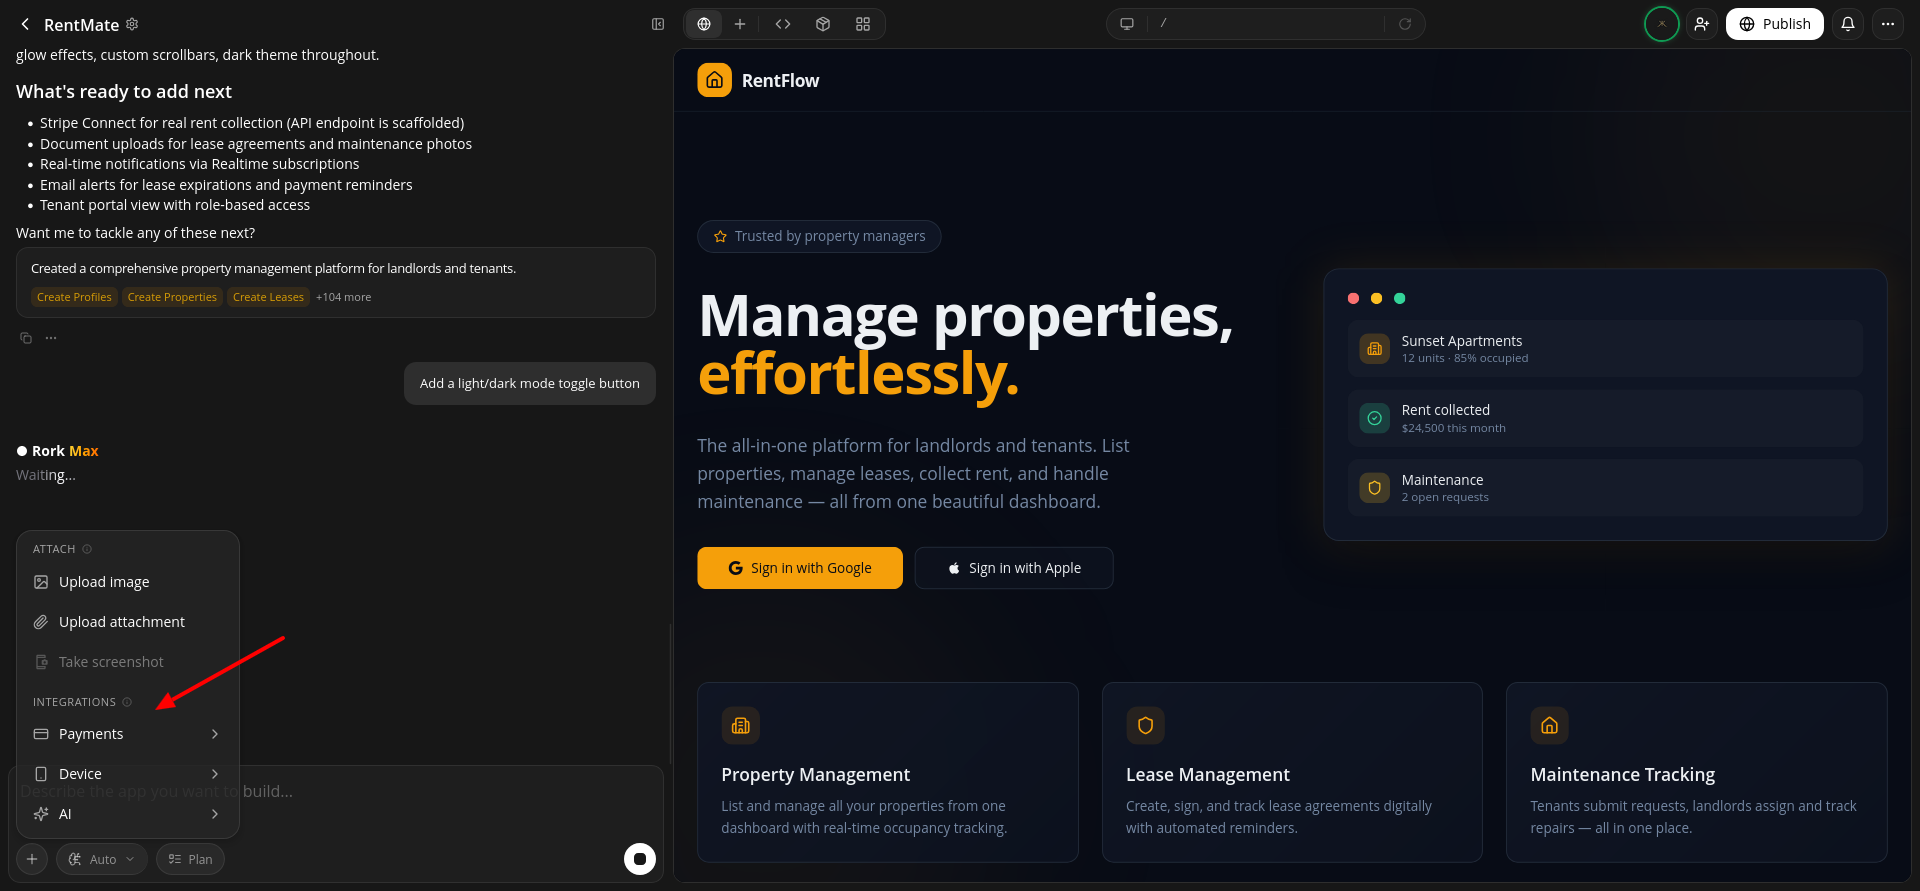Screen dimensions: 1920x891
Task: Expand the Device integration submenu
Action: [x=128, y=774]
